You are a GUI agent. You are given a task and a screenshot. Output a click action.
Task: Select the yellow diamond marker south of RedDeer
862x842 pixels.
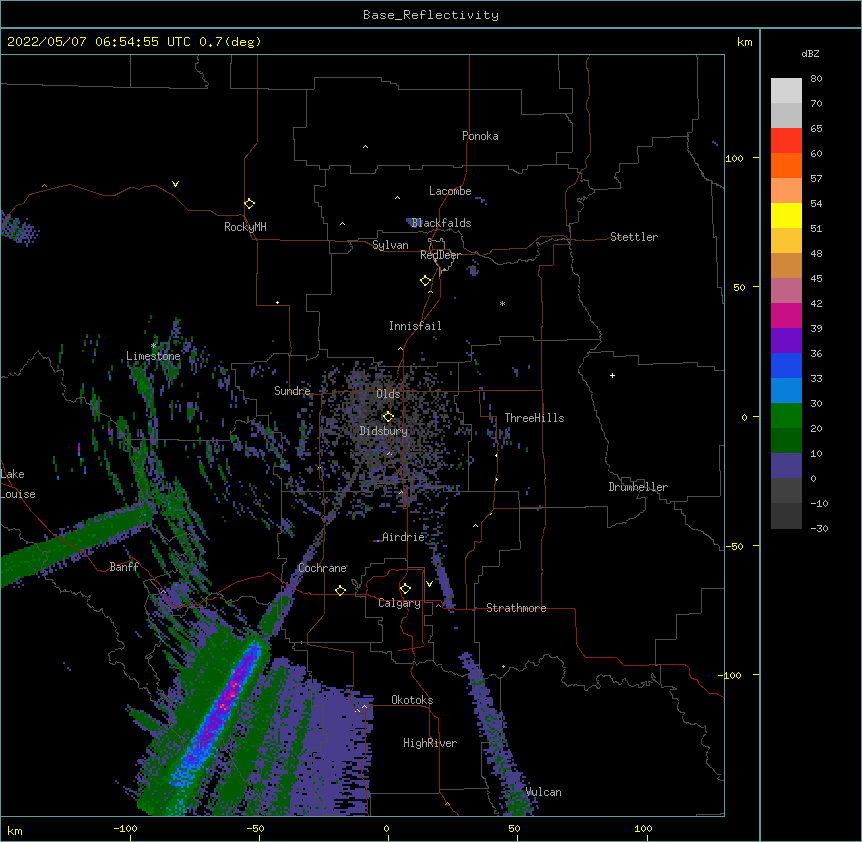coord(426,281)
